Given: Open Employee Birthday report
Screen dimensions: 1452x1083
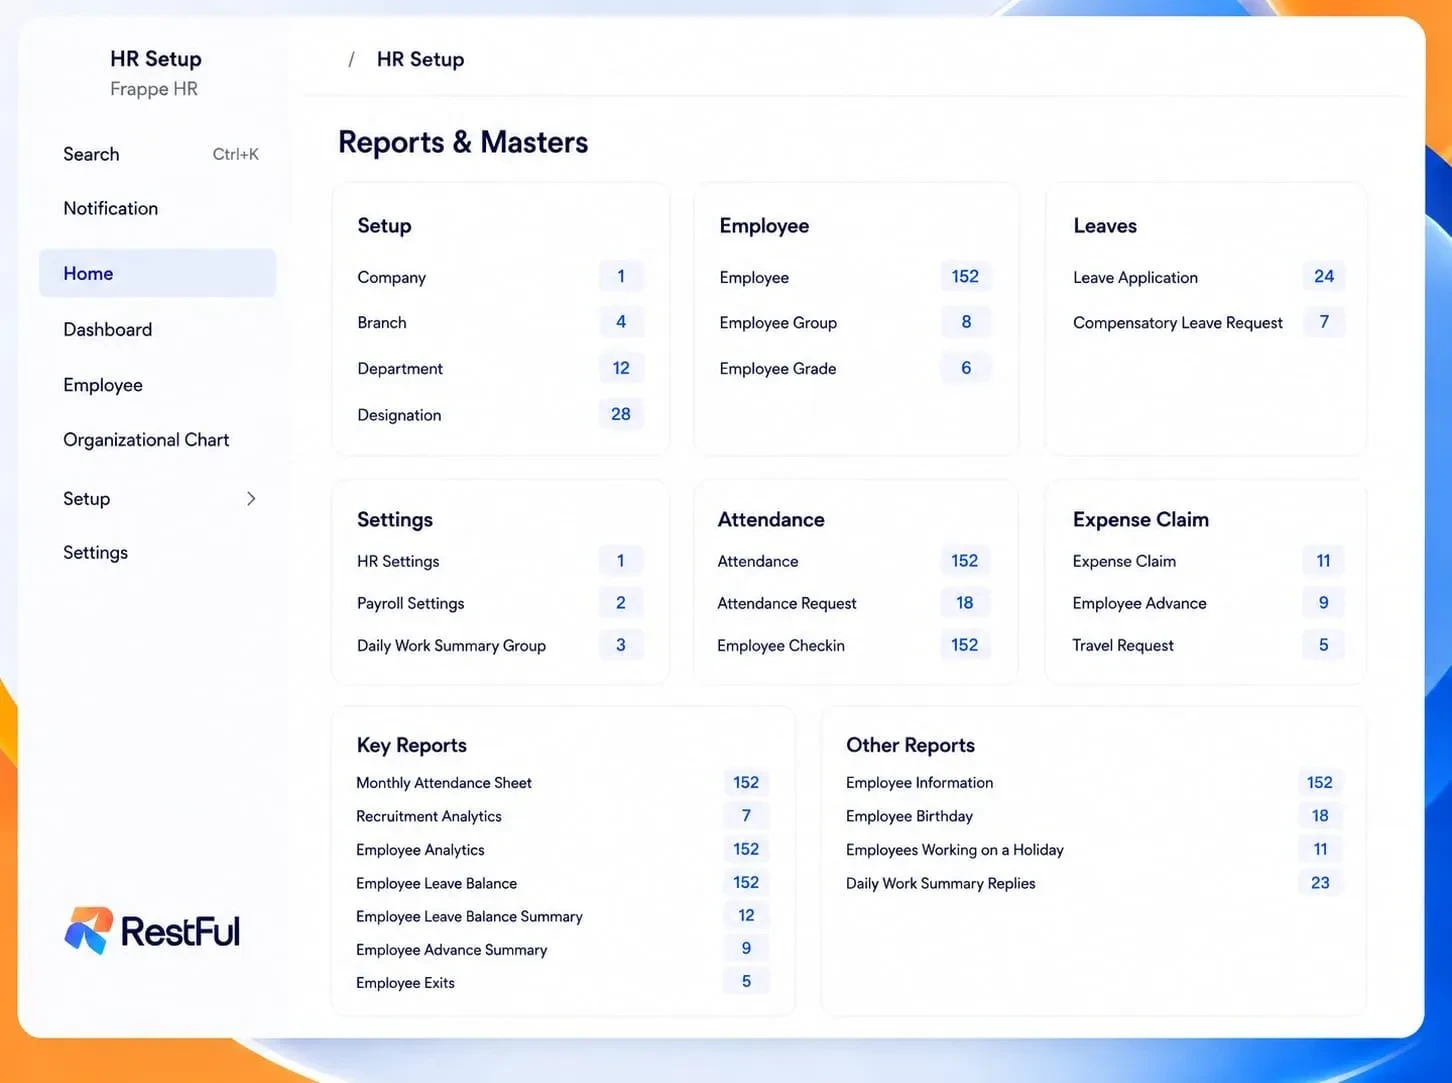Looking at the screenshot, I should [909, 816].
